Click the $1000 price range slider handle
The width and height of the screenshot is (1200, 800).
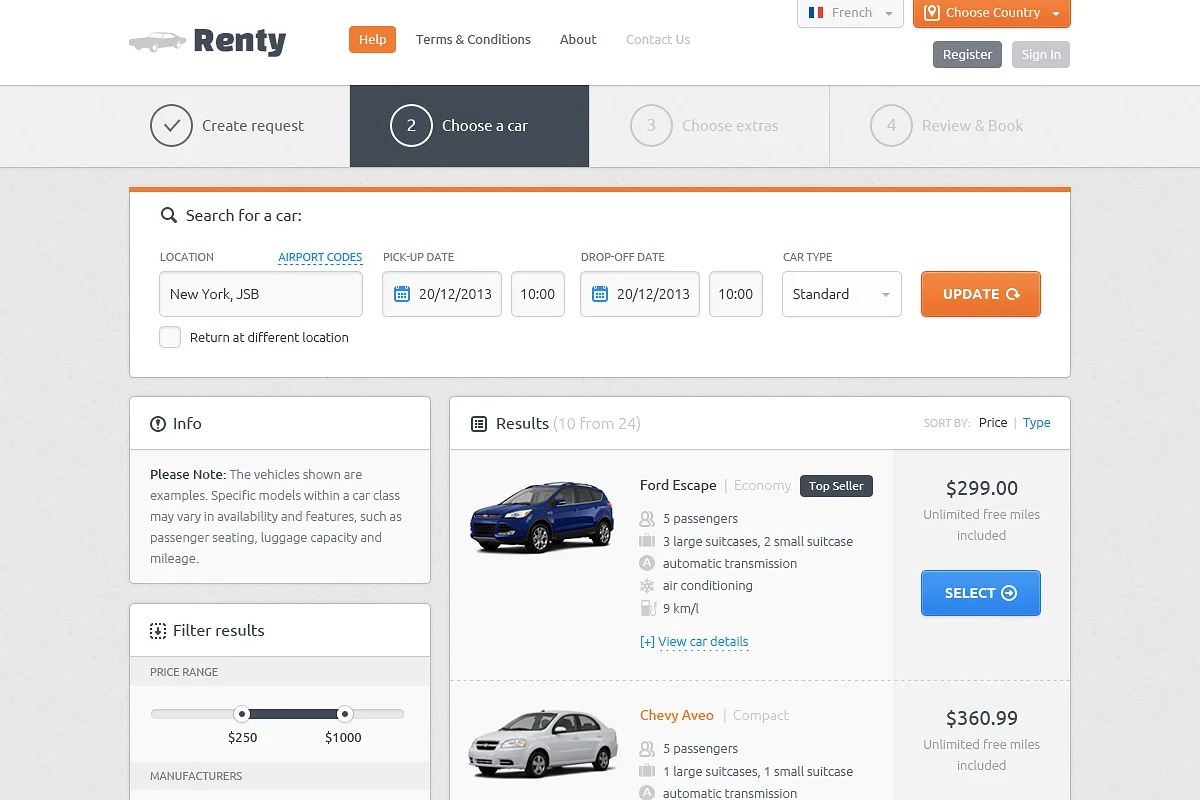pyautogui.click(x=345, y=714)
